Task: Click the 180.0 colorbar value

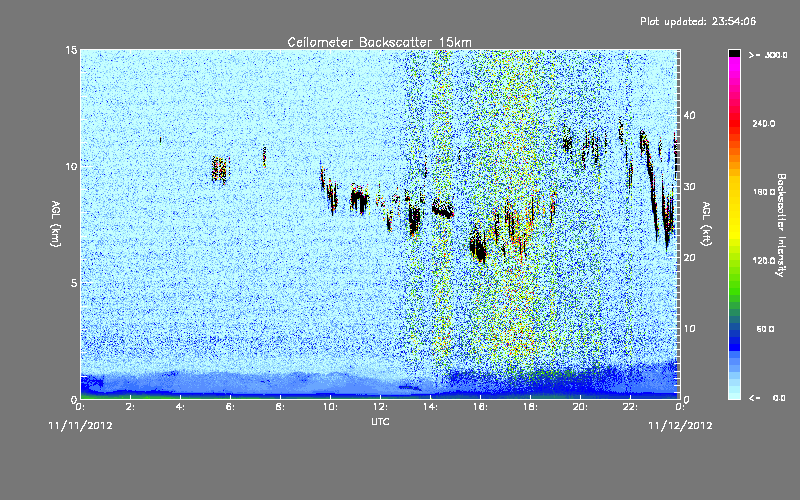Action: (x=763, y=192)
